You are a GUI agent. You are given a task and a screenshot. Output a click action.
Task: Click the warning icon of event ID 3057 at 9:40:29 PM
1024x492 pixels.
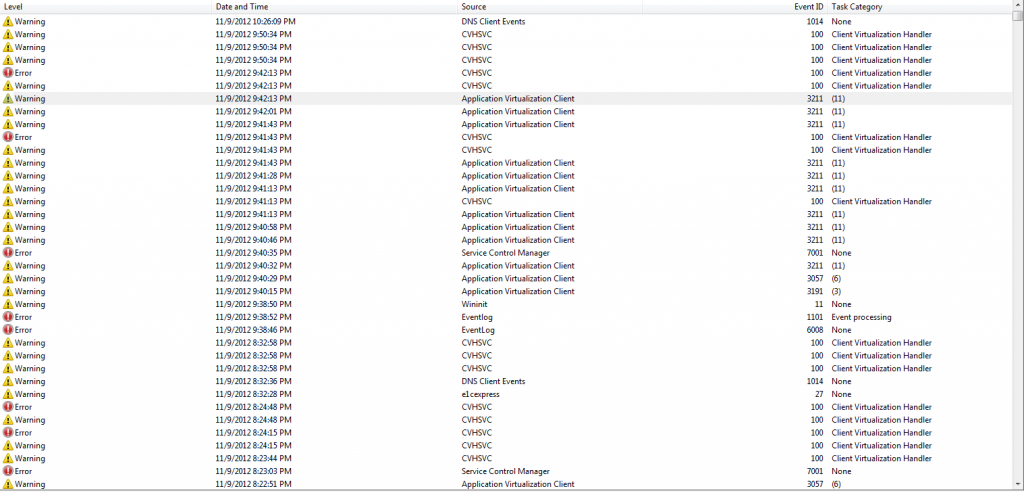pyautogui.click(x=8, y=278)
